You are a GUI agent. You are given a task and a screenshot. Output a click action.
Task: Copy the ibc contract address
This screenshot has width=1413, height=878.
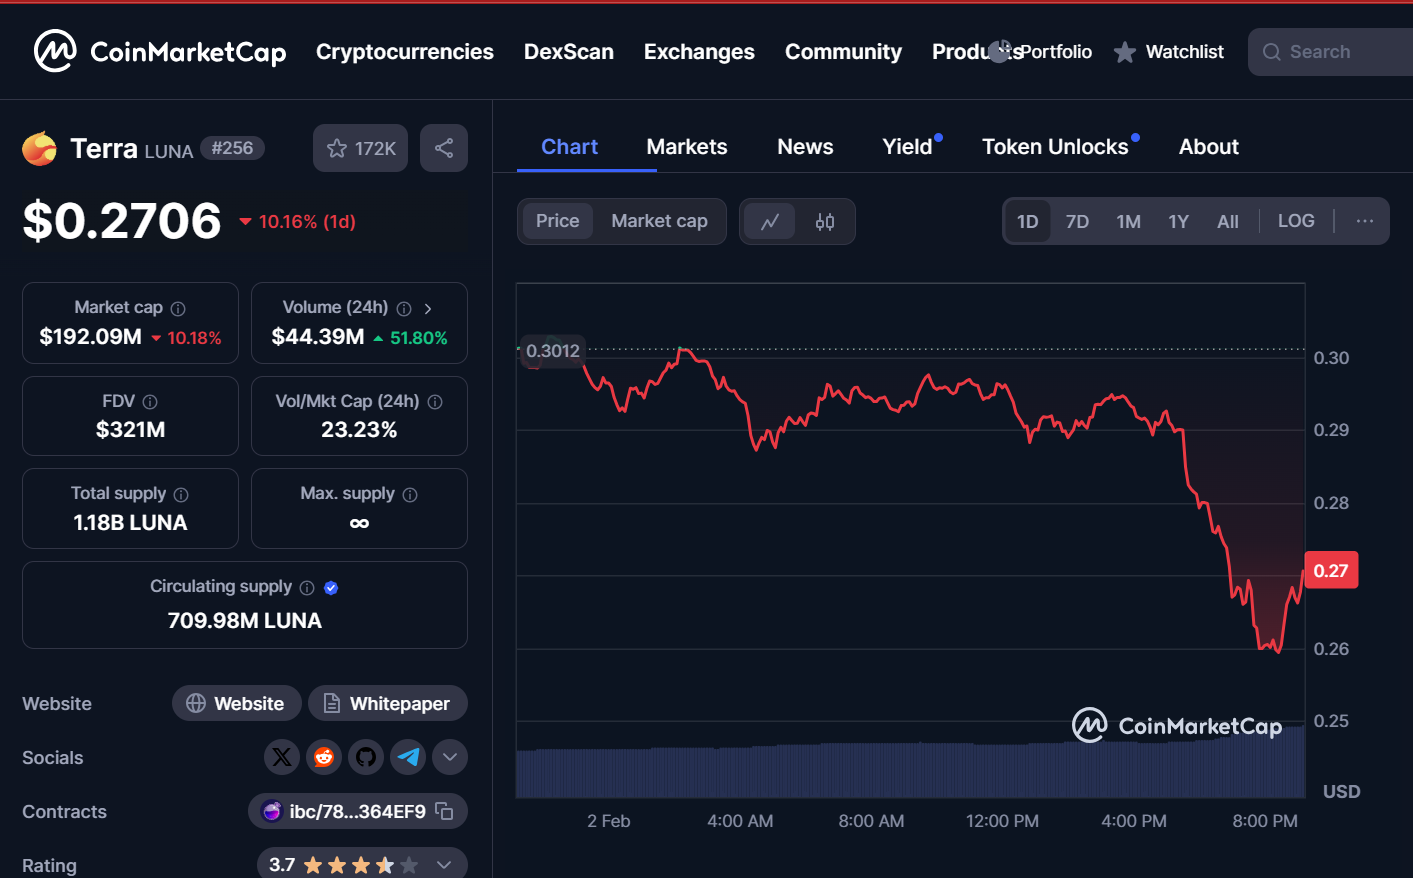[445, 811]
